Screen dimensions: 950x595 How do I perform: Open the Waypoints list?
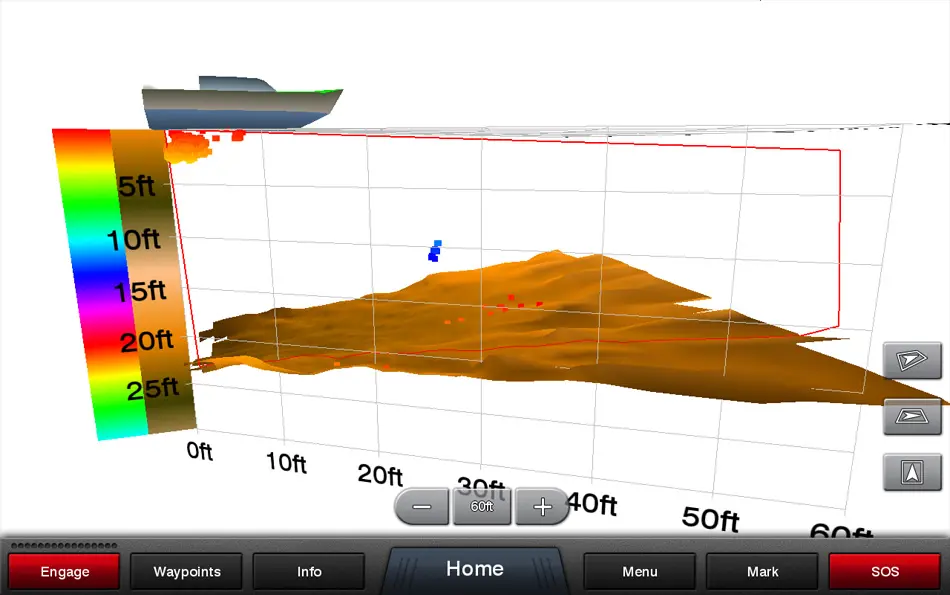[x=187, y=572]
